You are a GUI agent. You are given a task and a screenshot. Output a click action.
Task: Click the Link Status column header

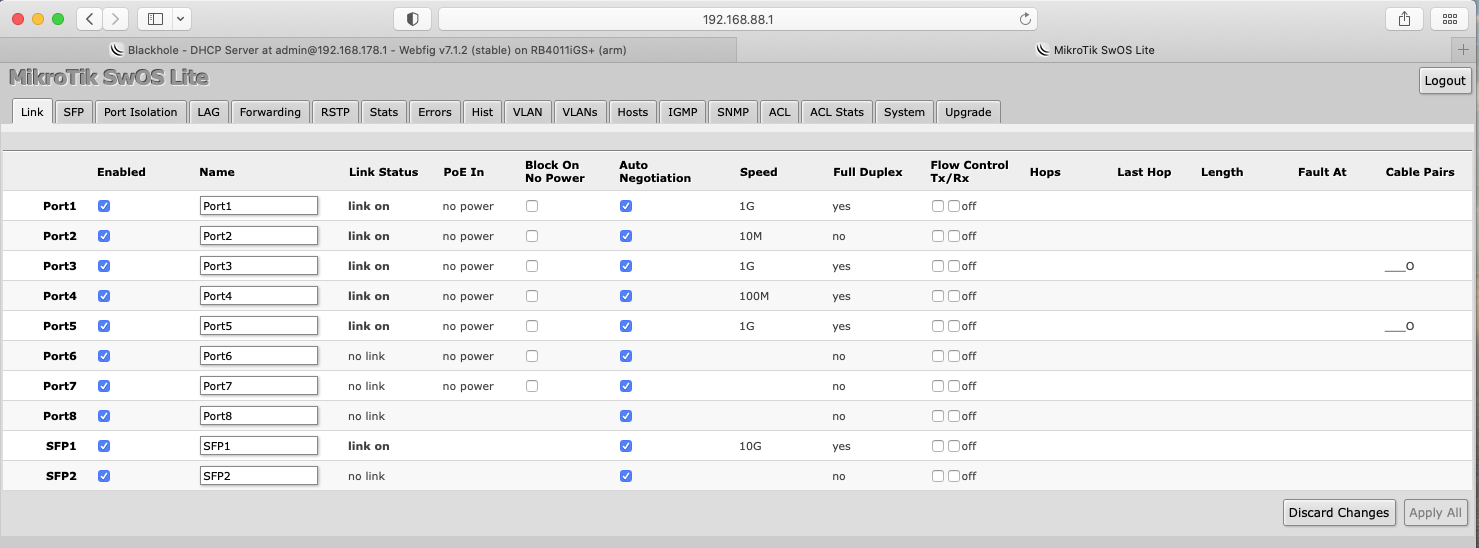click(x=384, y=172)
